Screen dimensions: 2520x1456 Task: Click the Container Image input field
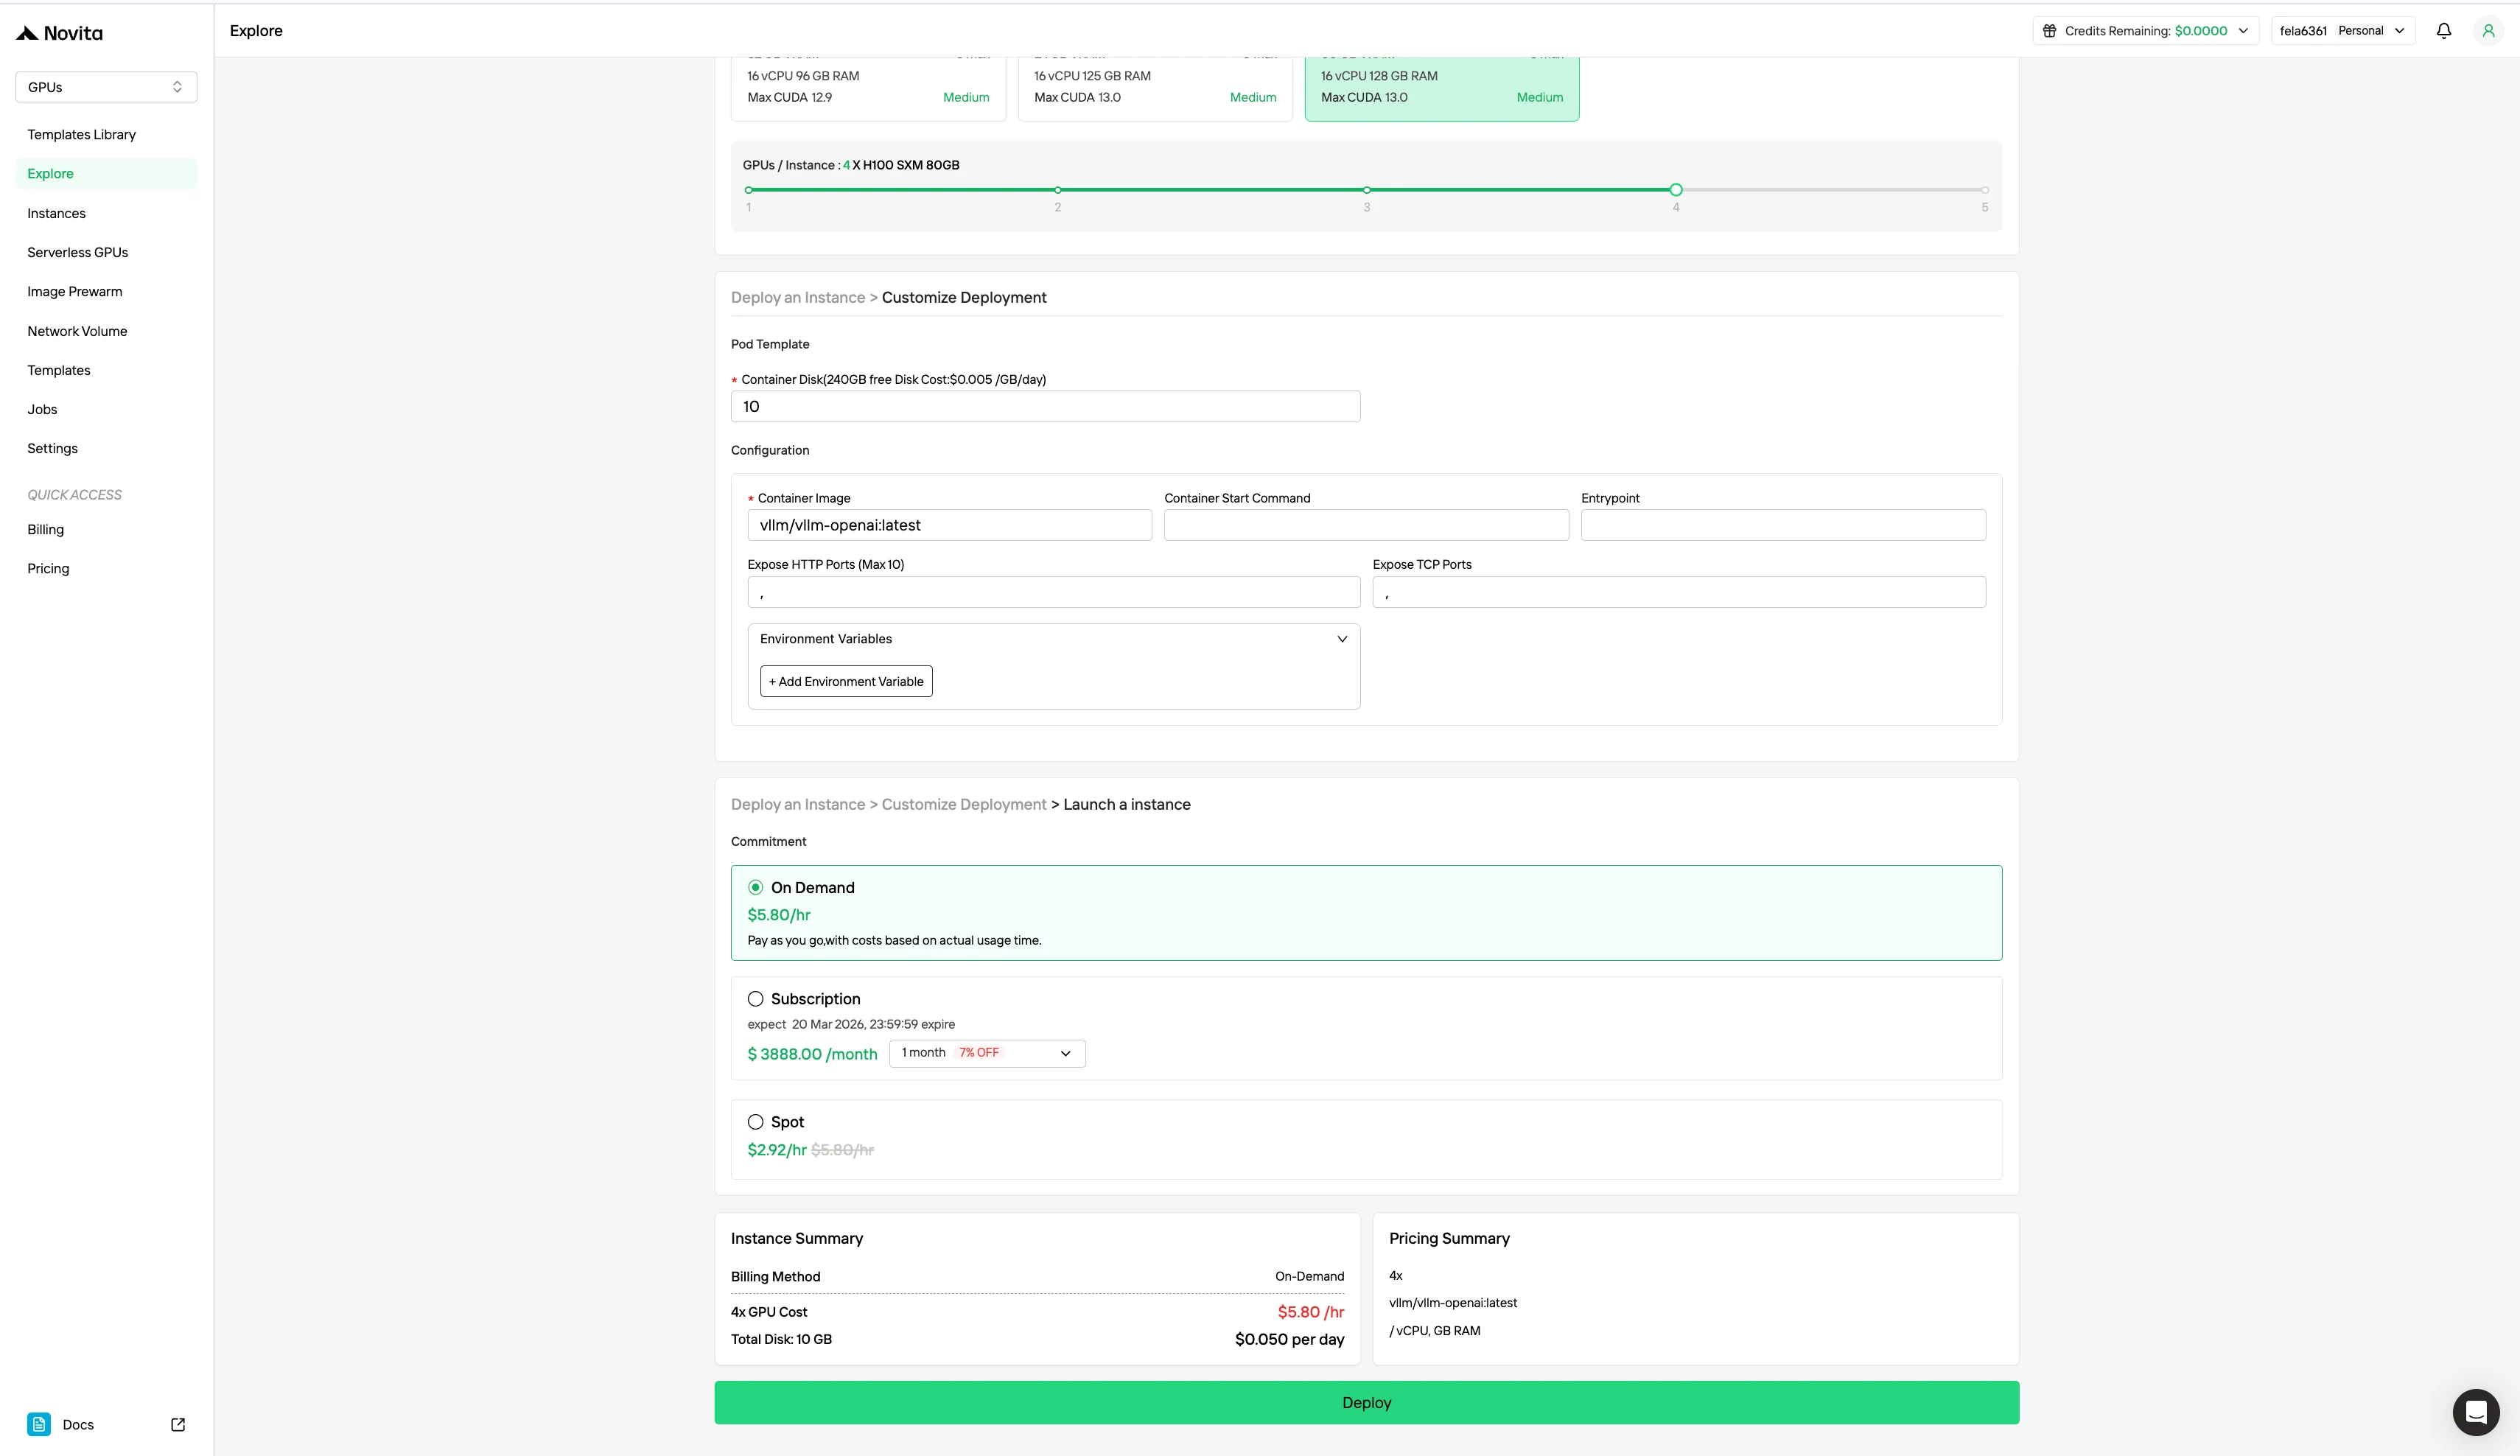tap(949, 526)
